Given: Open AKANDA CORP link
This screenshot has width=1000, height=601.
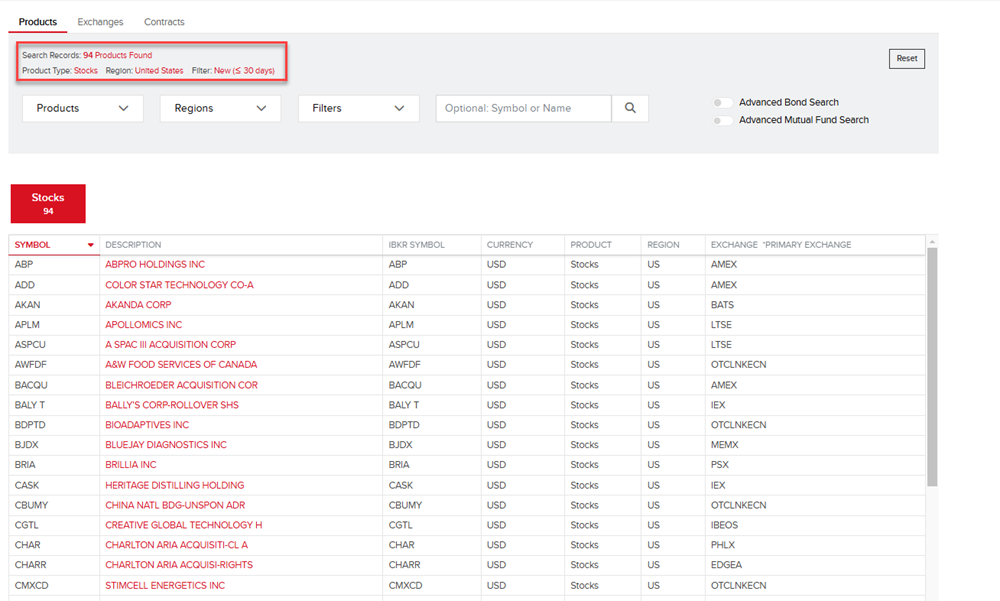Looking at the screenshot, I should [x=138, y=305].
